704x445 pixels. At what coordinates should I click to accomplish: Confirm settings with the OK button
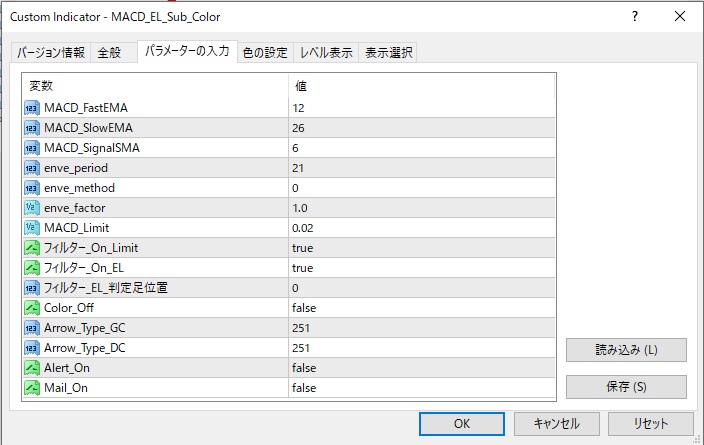461,424
